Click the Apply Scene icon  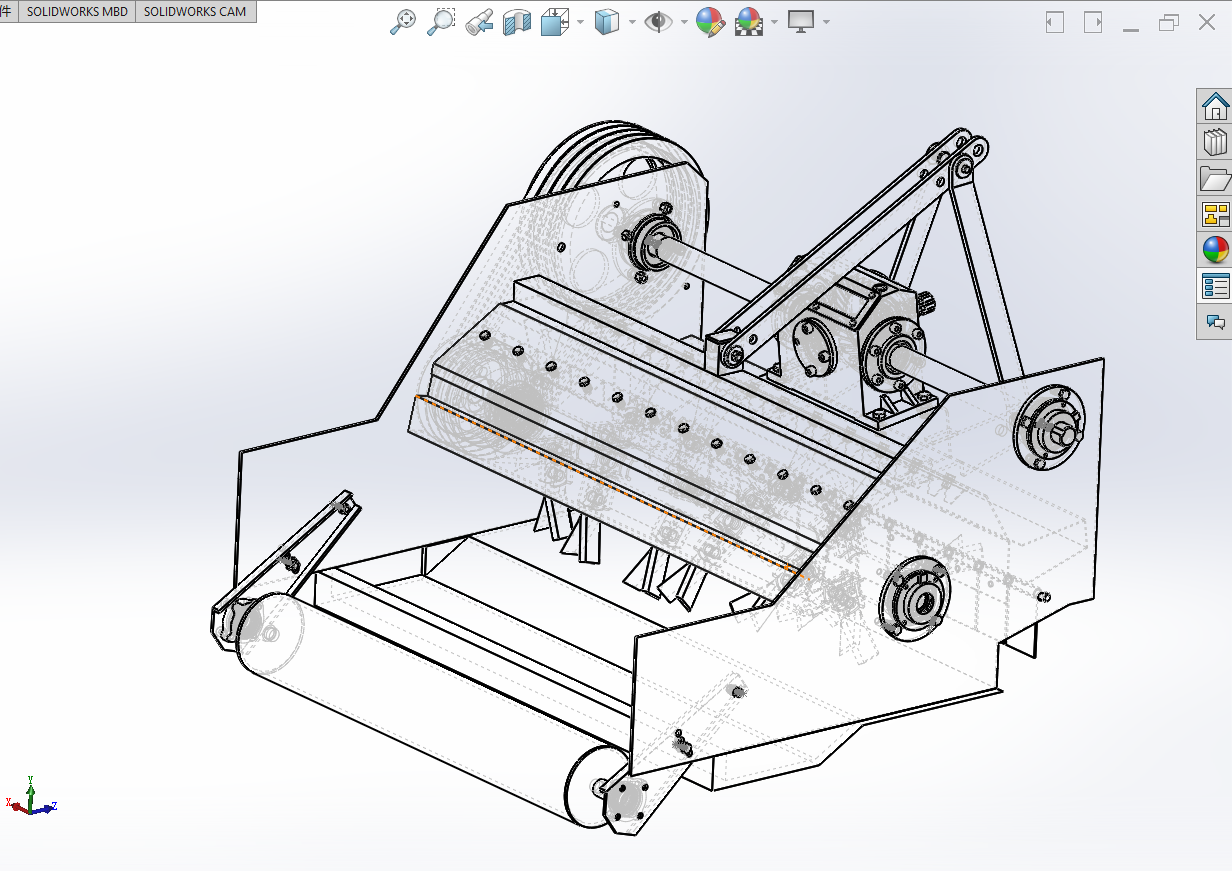(x=748, y=22)
